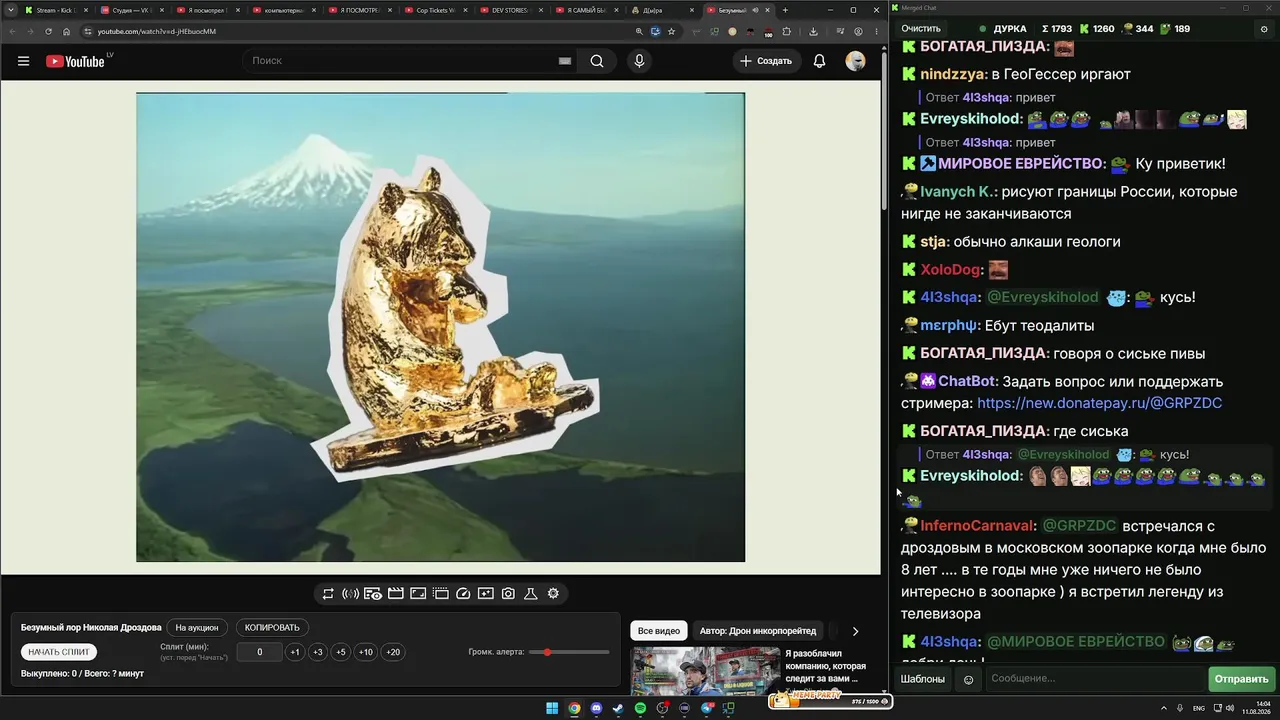Open the browser extensions puzzle icon
The image size is (1280, 720).
coord(786,31)
